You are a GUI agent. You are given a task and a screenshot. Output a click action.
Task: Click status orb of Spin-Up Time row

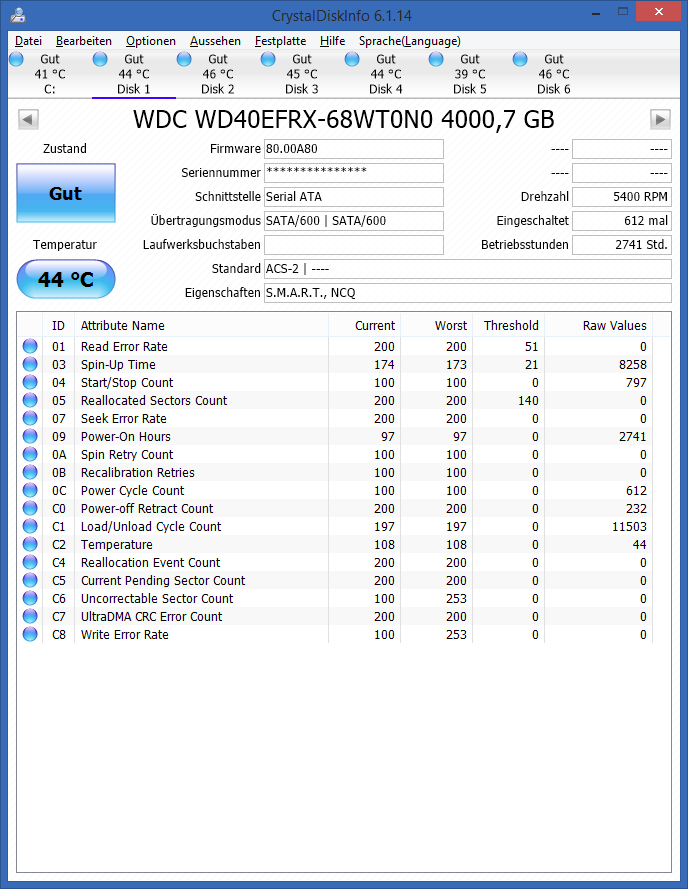point(30,364)
